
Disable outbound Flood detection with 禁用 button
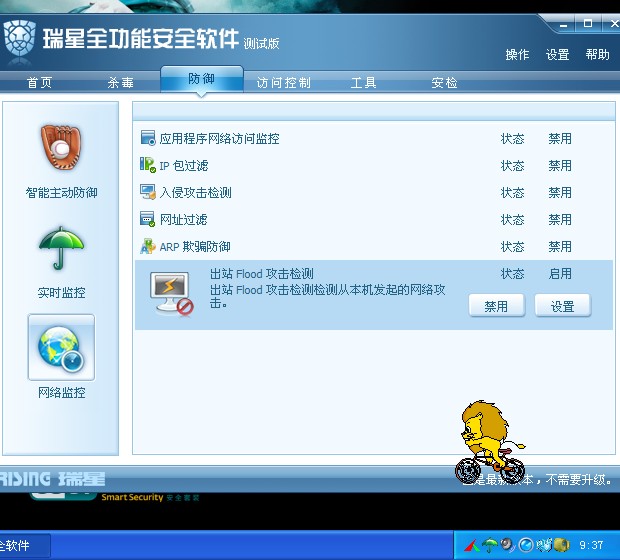(x=497, y=306)
